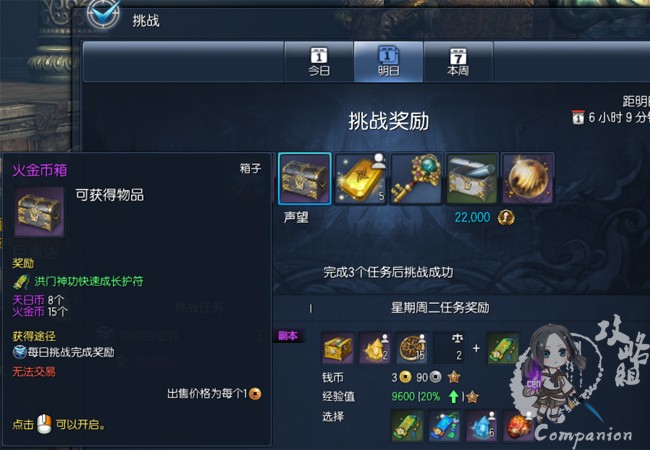Screen dimensions: 650x450
Task: Click the silver chest with scroll reward
Action: (472, 179)
